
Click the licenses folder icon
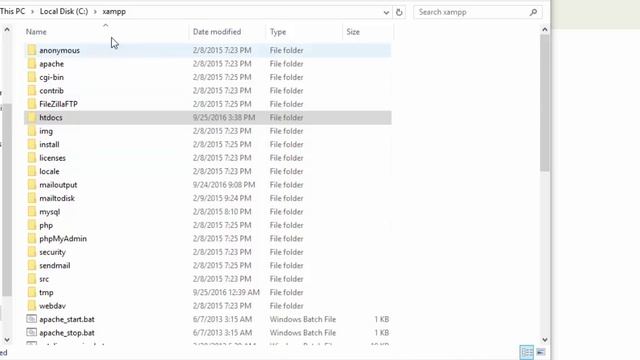(32, 158)
